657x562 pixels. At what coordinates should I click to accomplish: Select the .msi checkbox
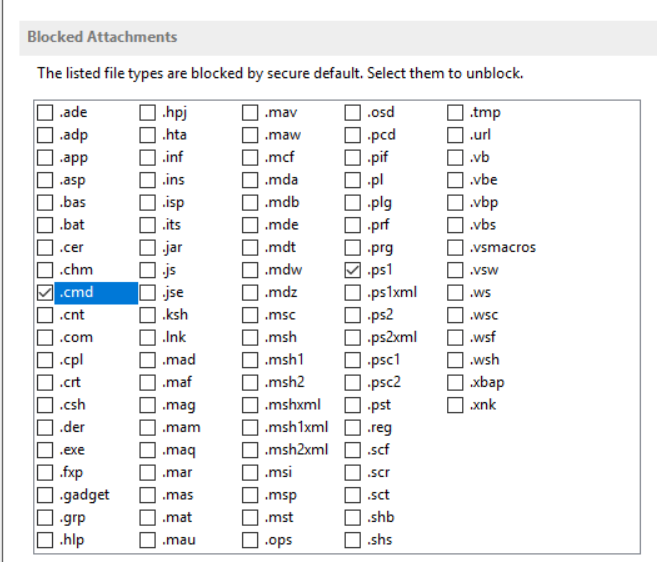pyautogui.click(x=250, y=473)
